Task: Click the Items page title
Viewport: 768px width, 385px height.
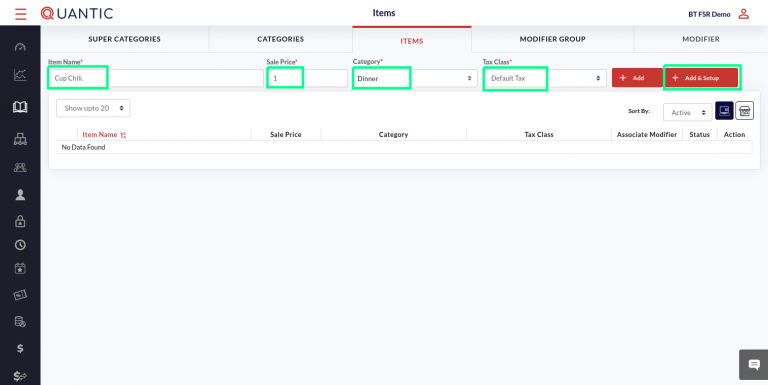Action: pyautogui.click(x=384, y=13)
